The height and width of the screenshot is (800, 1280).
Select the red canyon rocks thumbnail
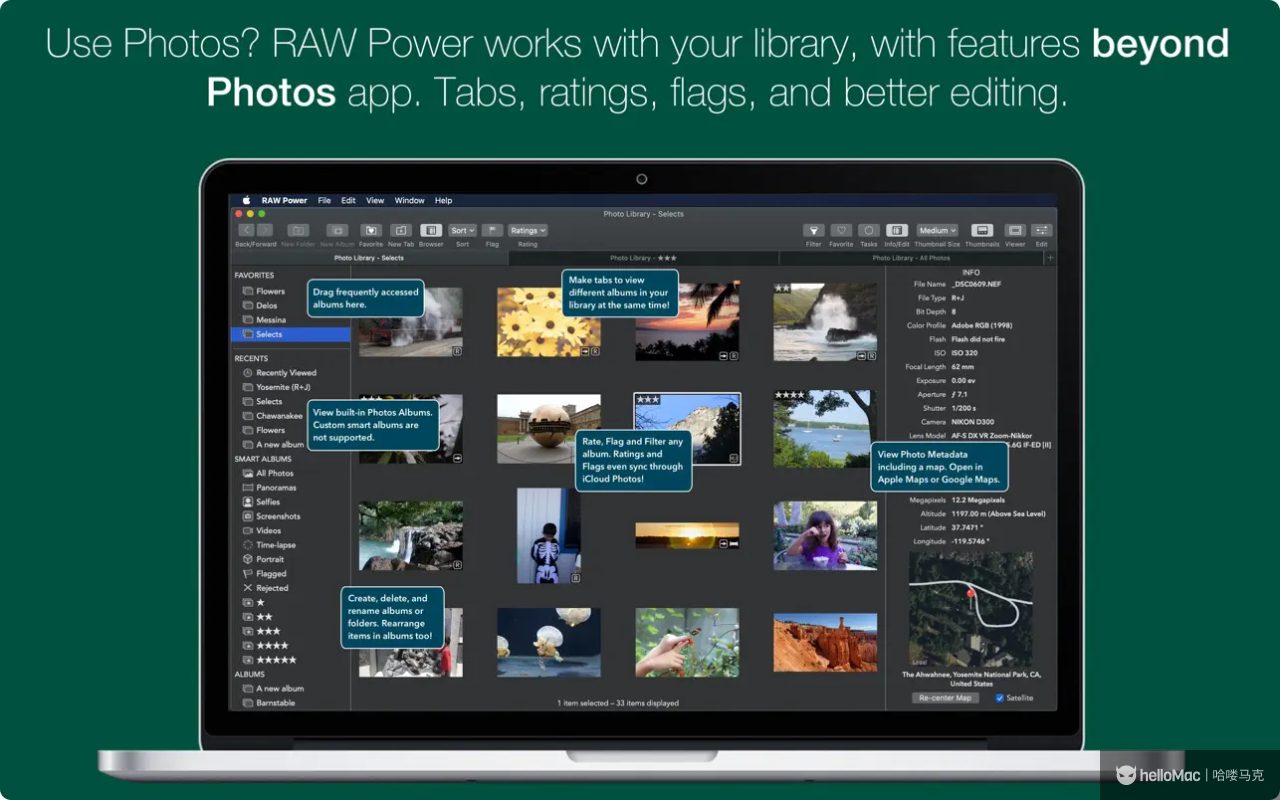[x=825, y=642]
